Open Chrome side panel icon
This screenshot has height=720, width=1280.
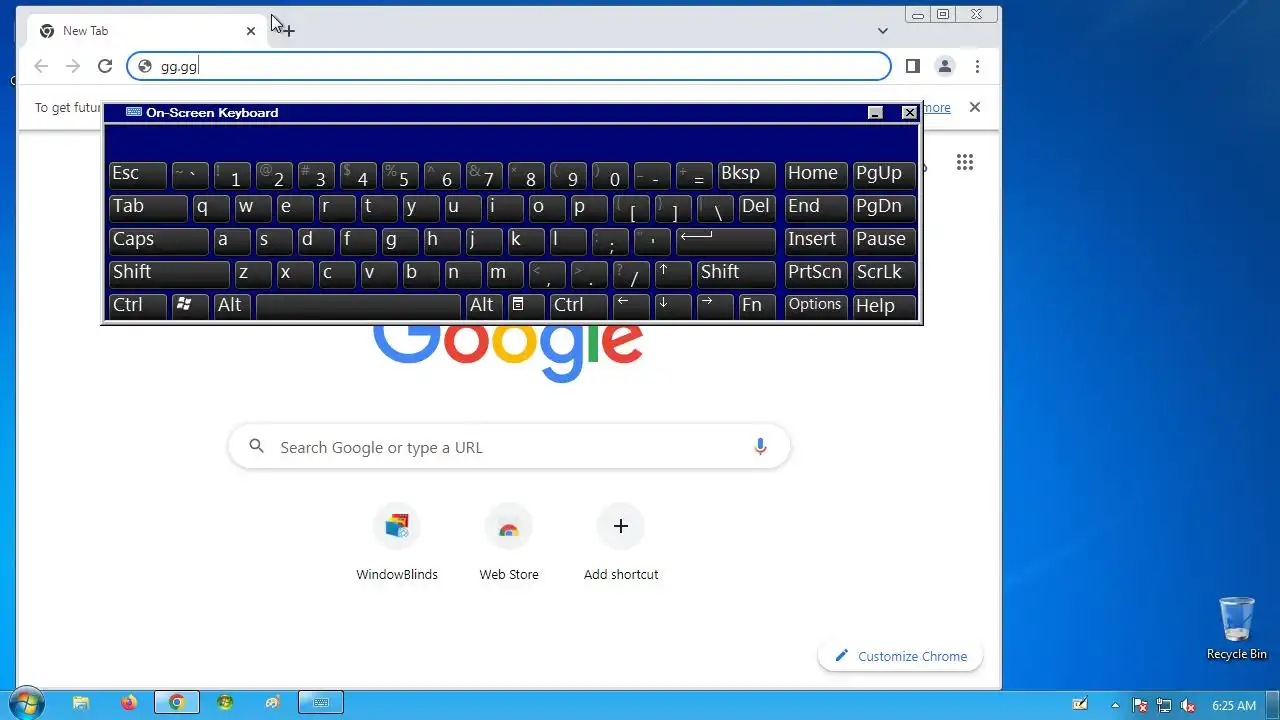(x=913, y=66)
